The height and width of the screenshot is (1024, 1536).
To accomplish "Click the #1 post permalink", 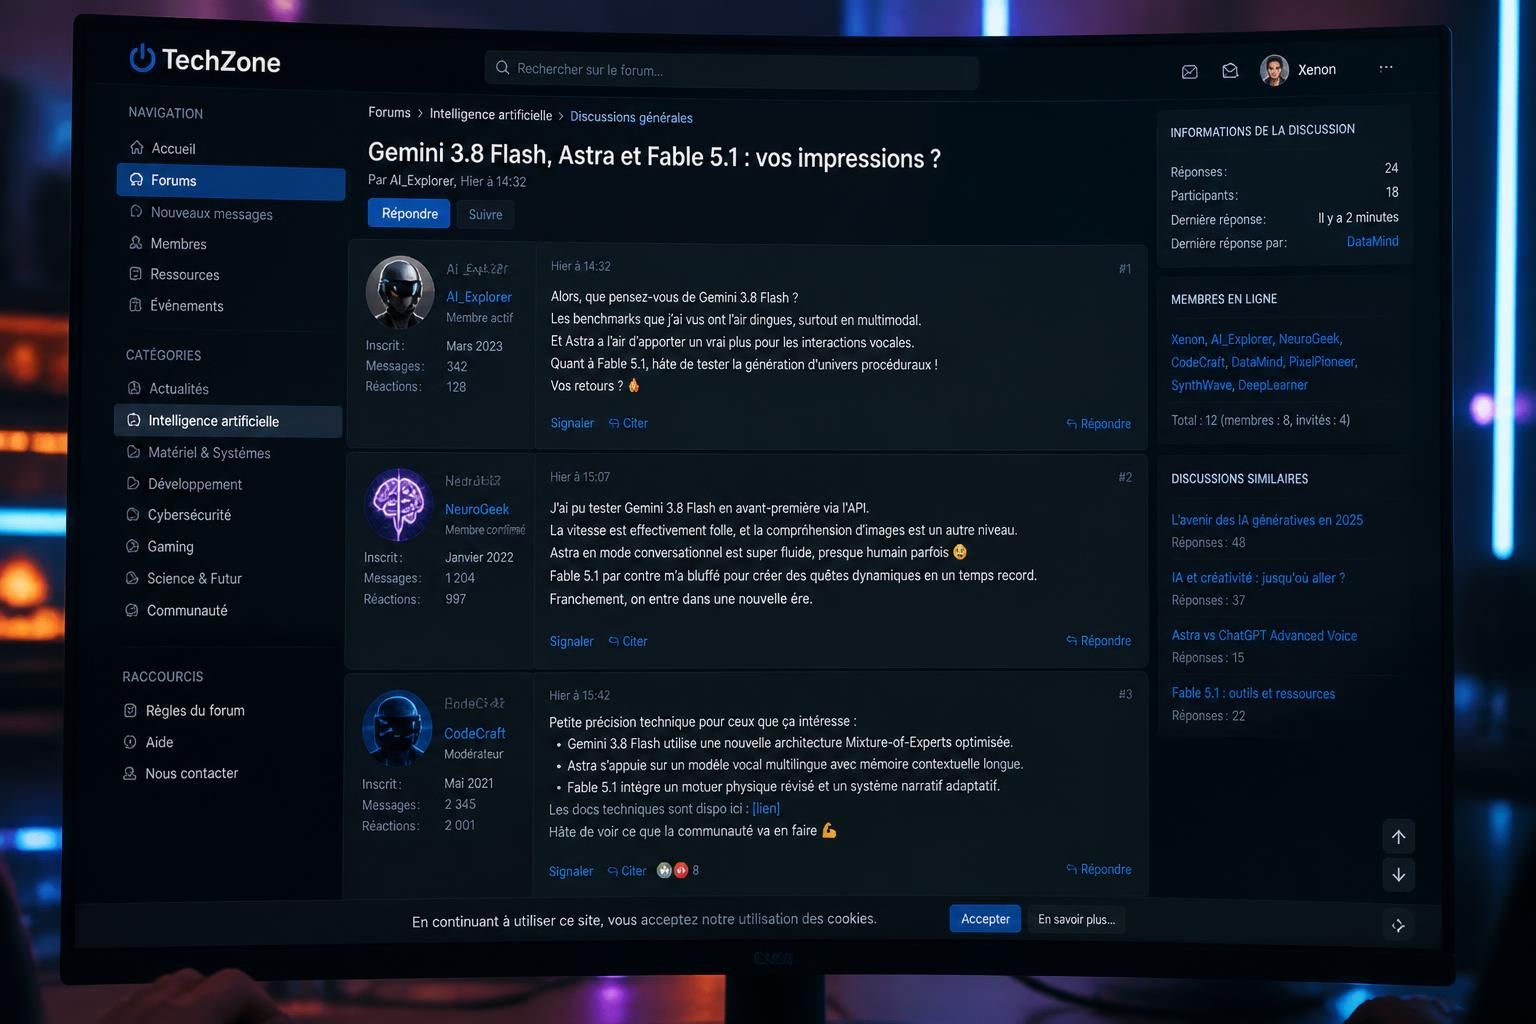I will pyautogui.click(x=1125, y=269).
